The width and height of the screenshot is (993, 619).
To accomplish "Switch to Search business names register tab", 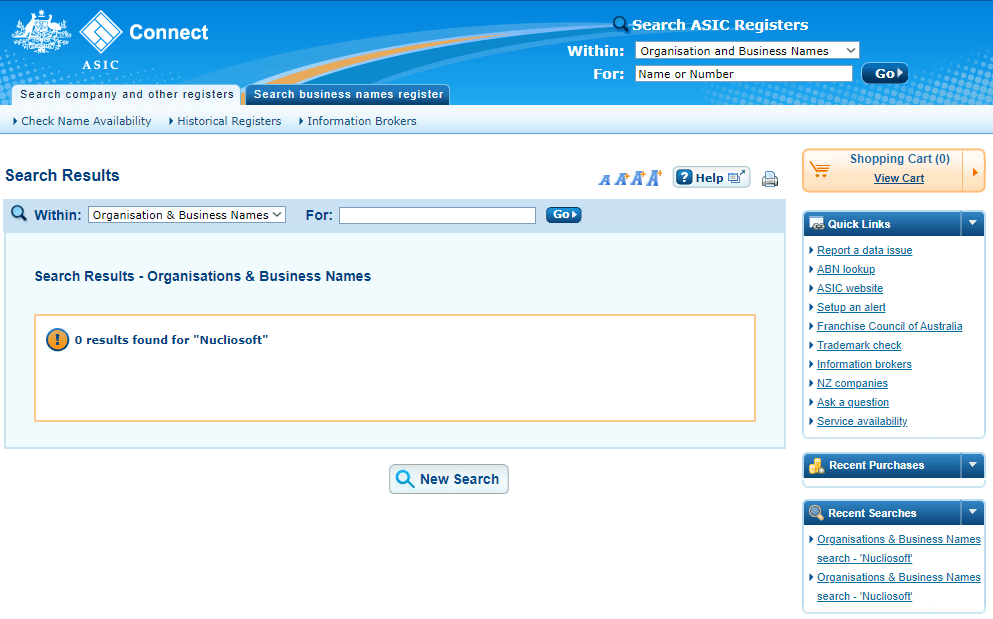I will click(x=348, y=94).
